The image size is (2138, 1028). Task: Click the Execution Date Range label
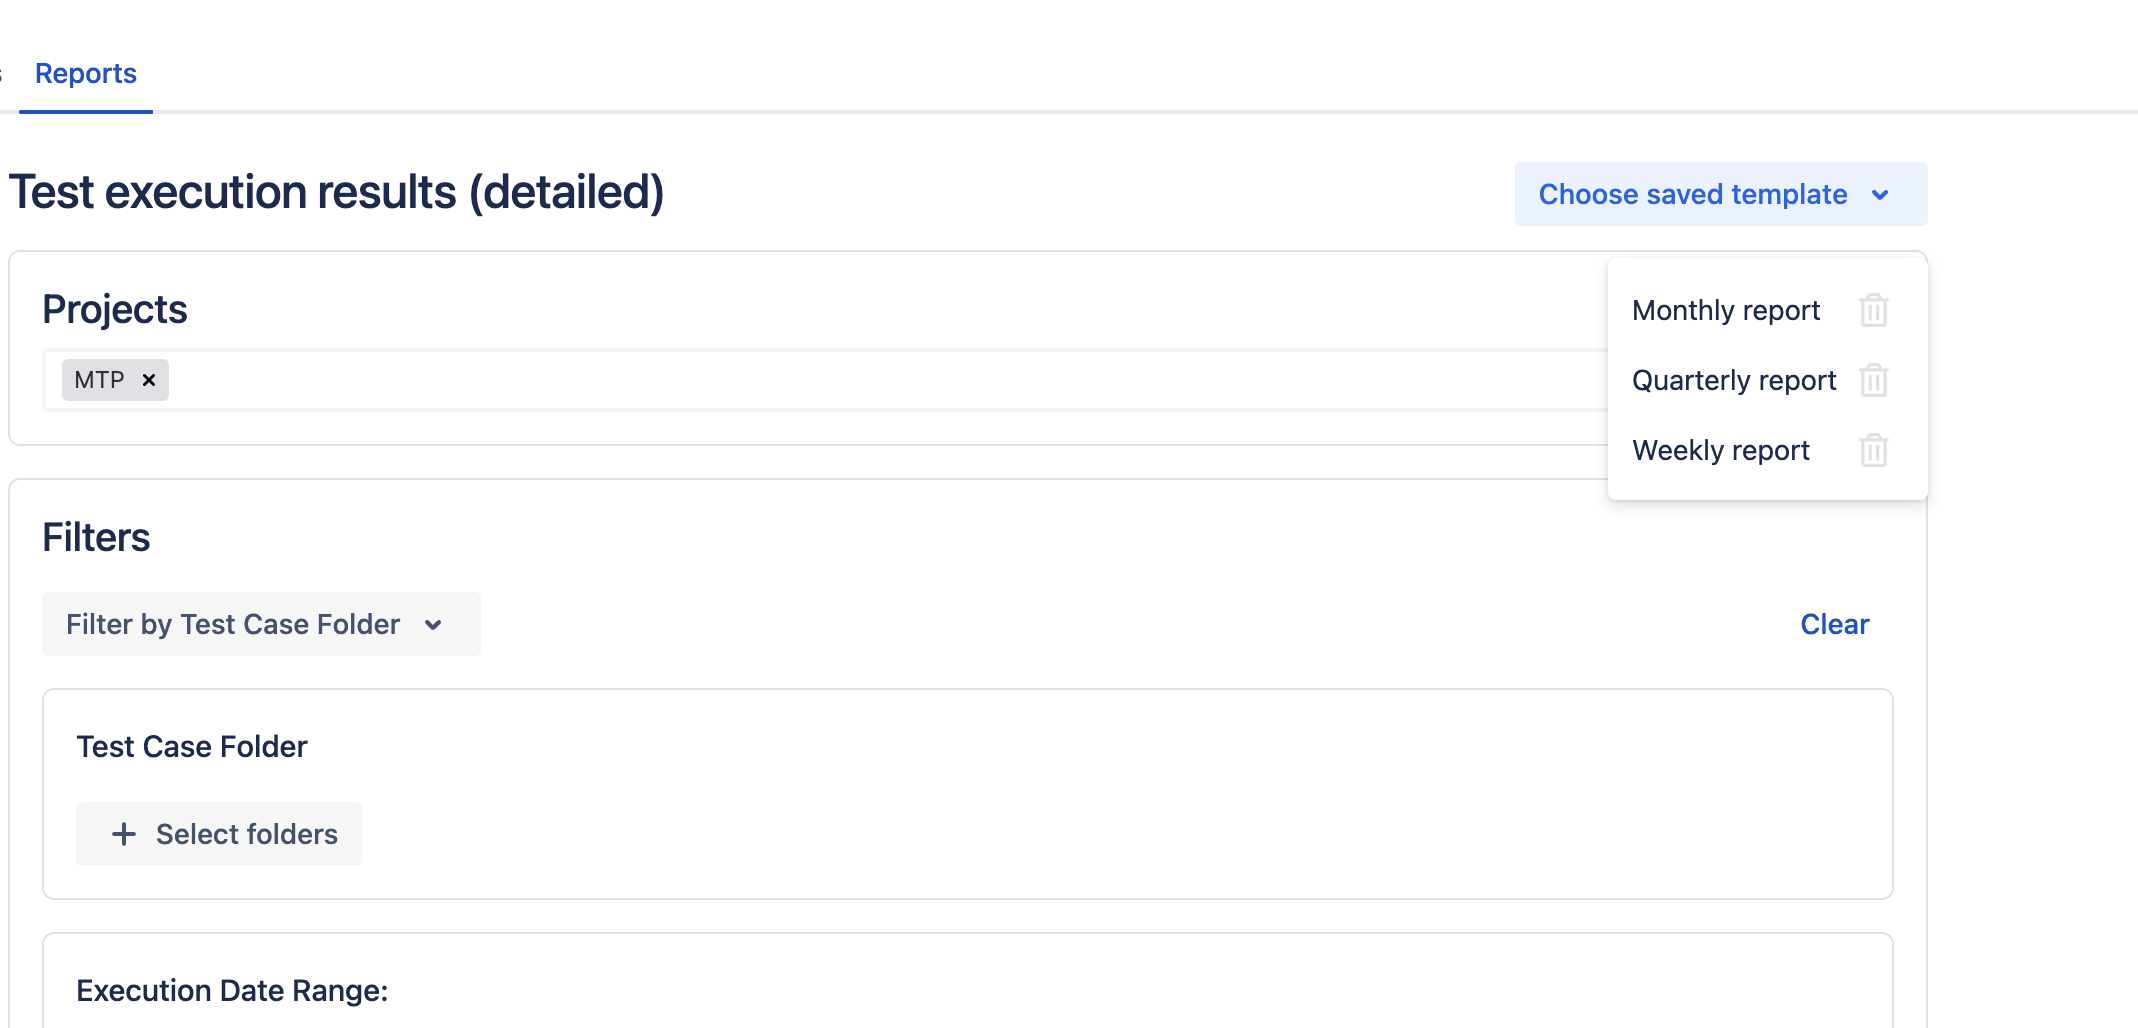pyautogui.click(x=232, y=991)
